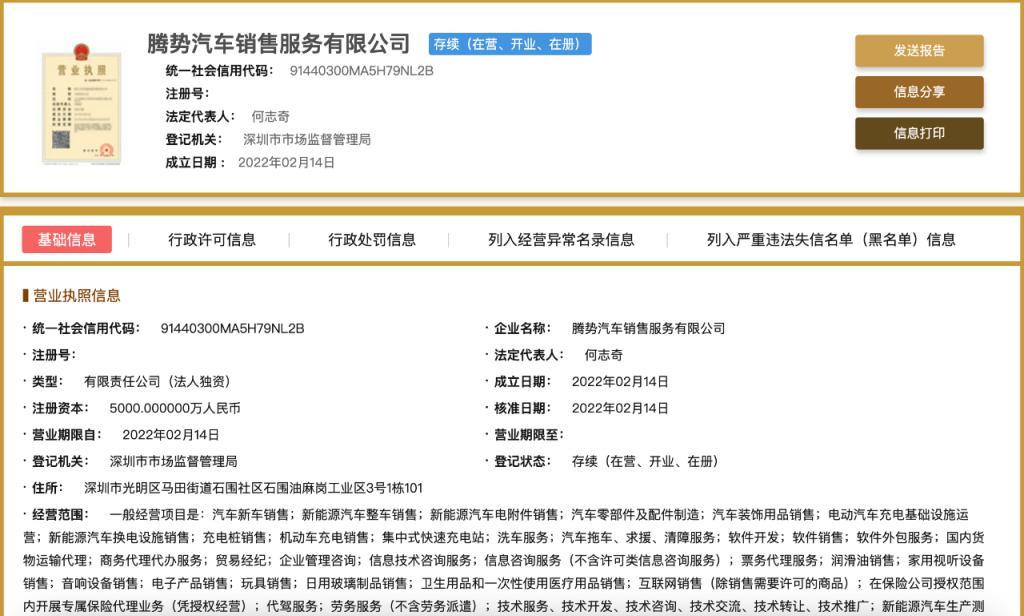Click the legal representative name 何志奇 in the header

pos(270,116)
